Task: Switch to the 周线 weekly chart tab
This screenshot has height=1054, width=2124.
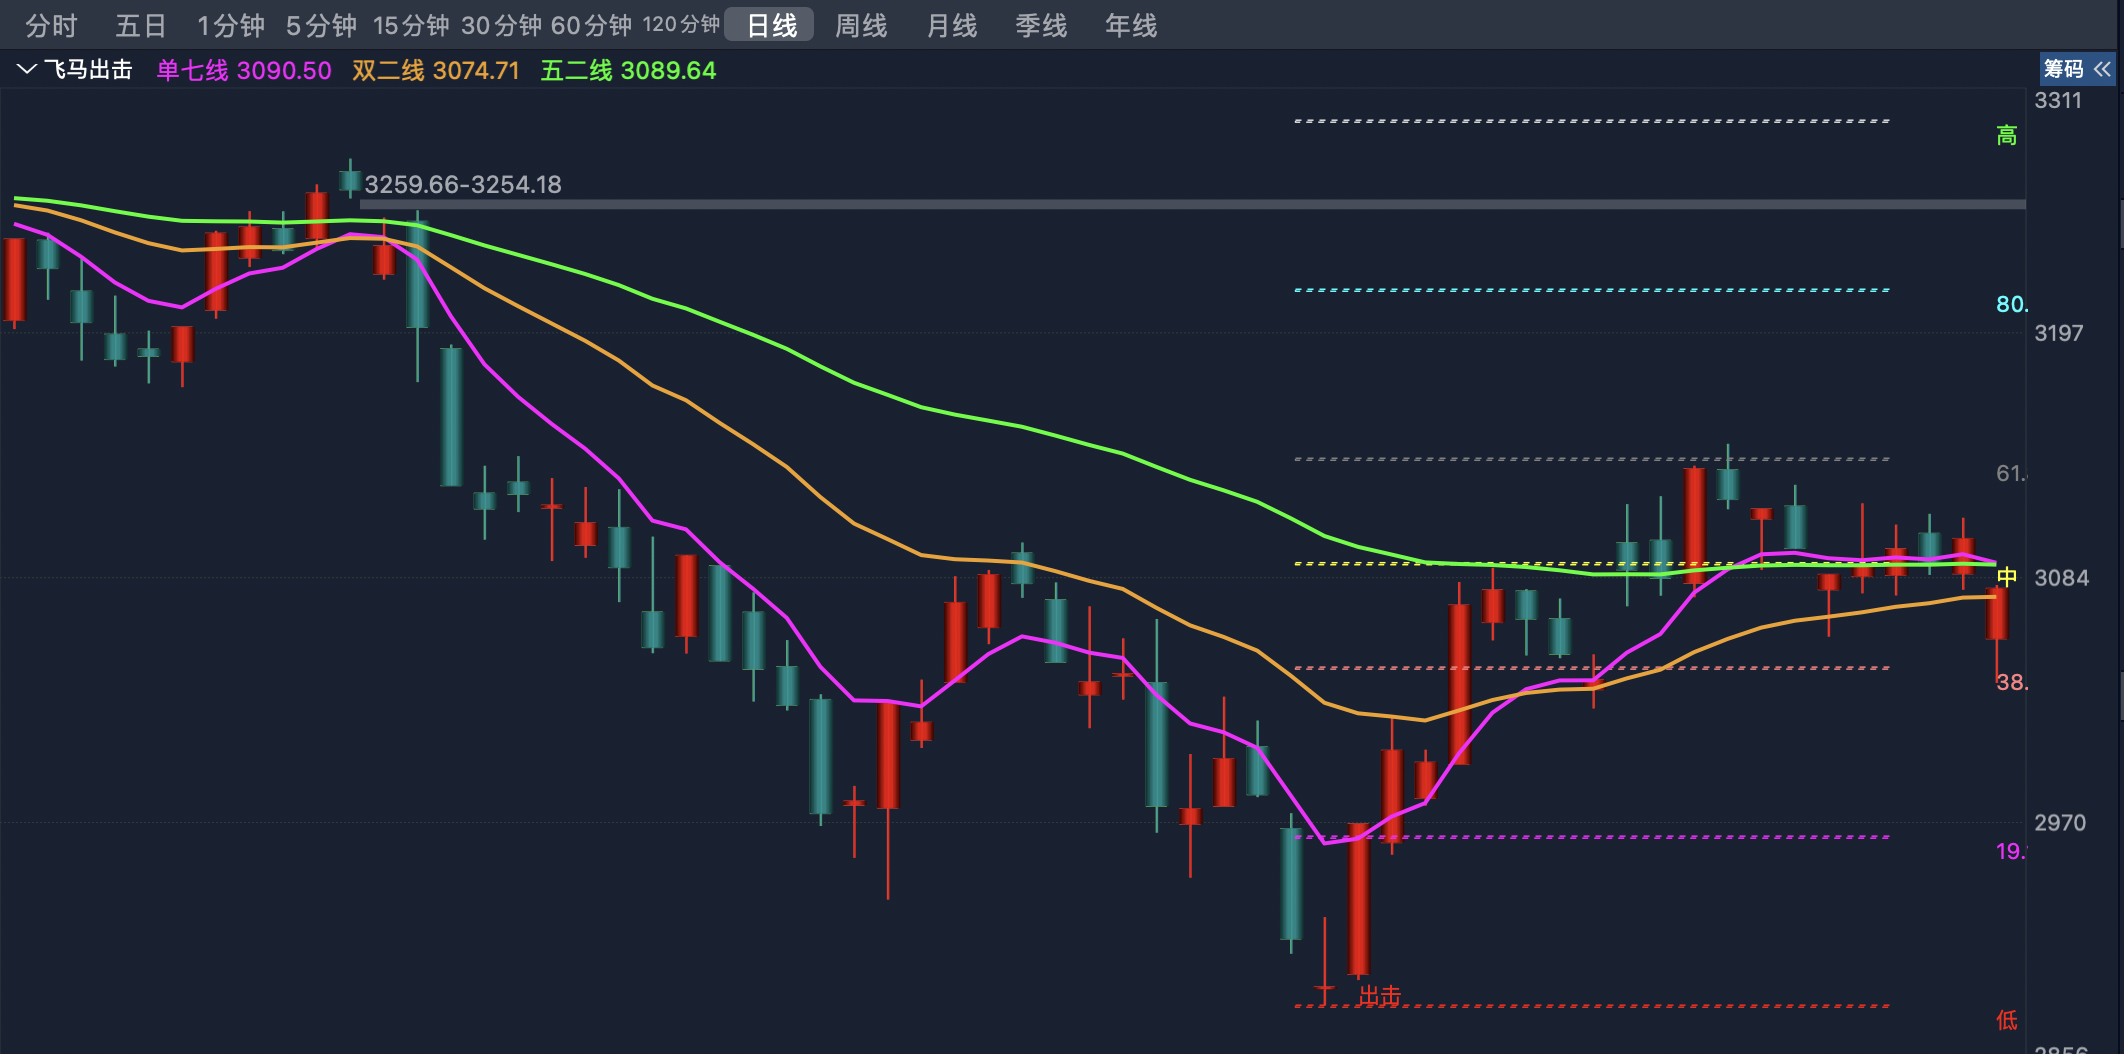Action: click(x=859, y=27)
